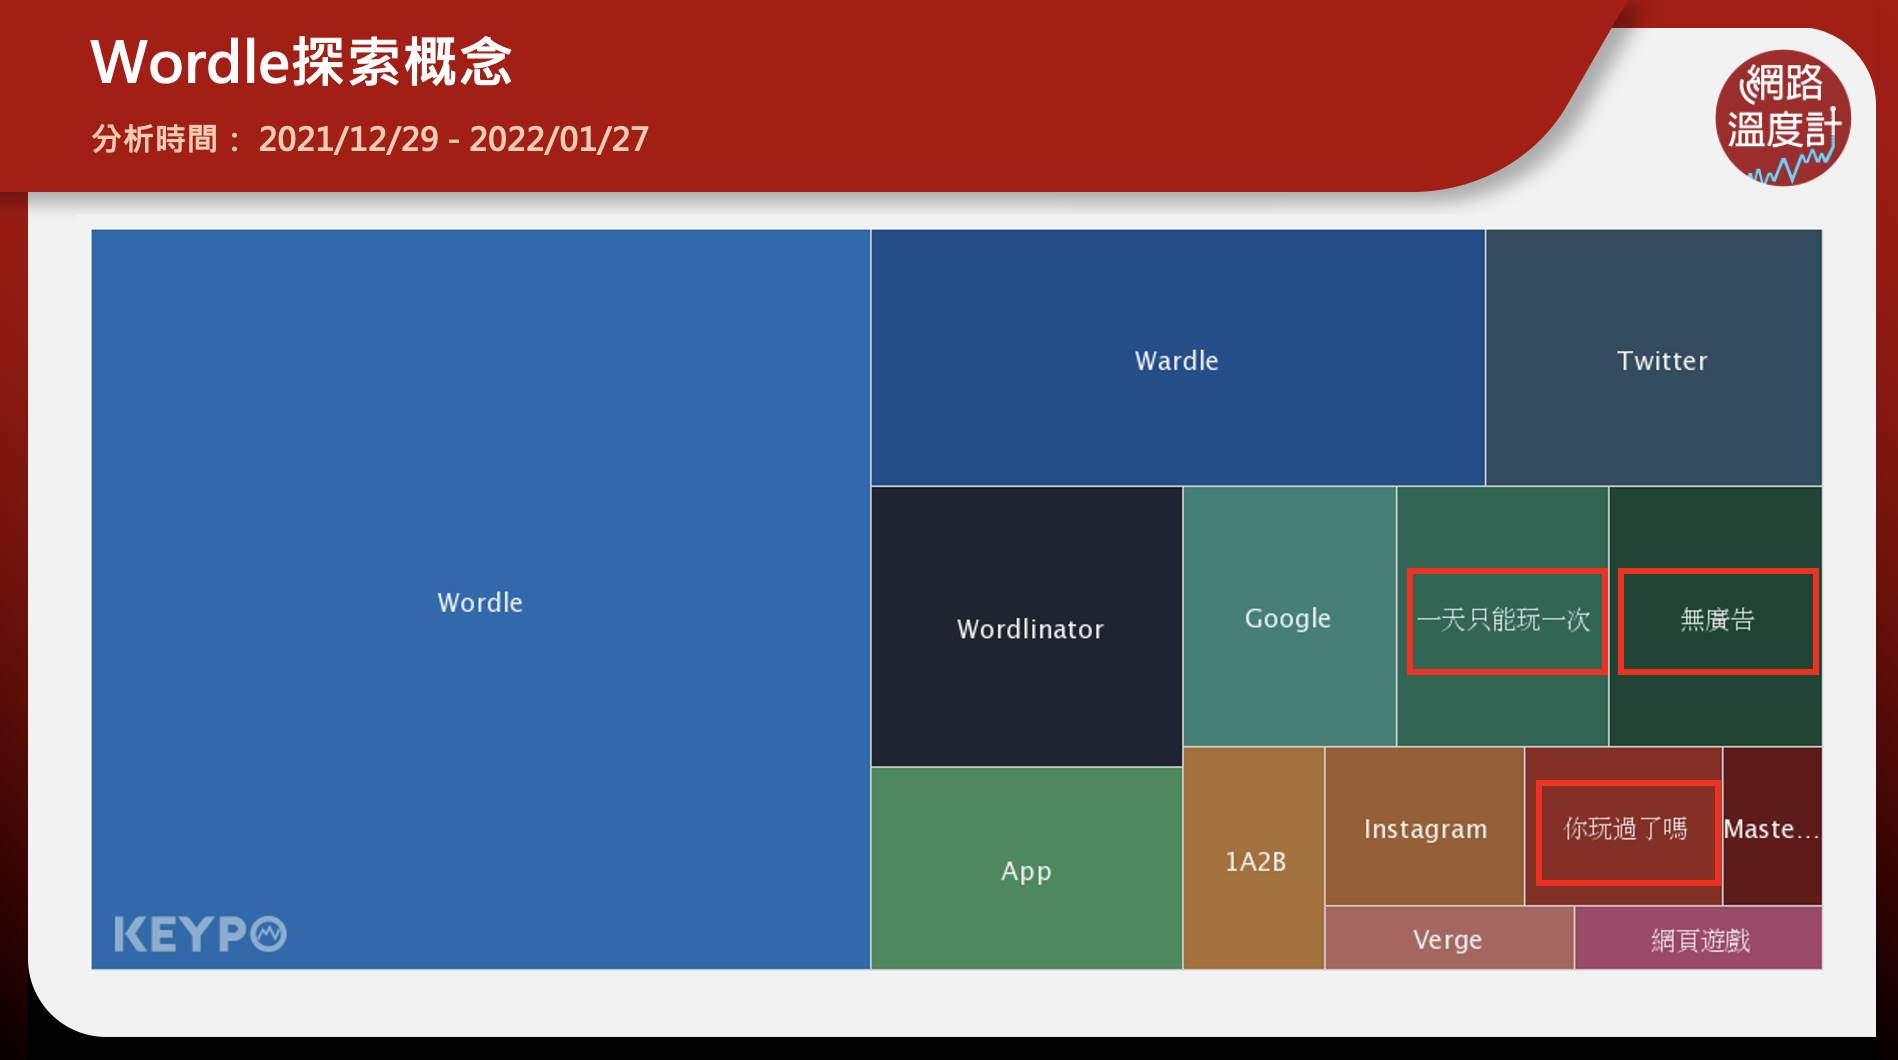
Task: Click the 一天只能玩一次 cell label
Action: click(x=1503, y=620)
